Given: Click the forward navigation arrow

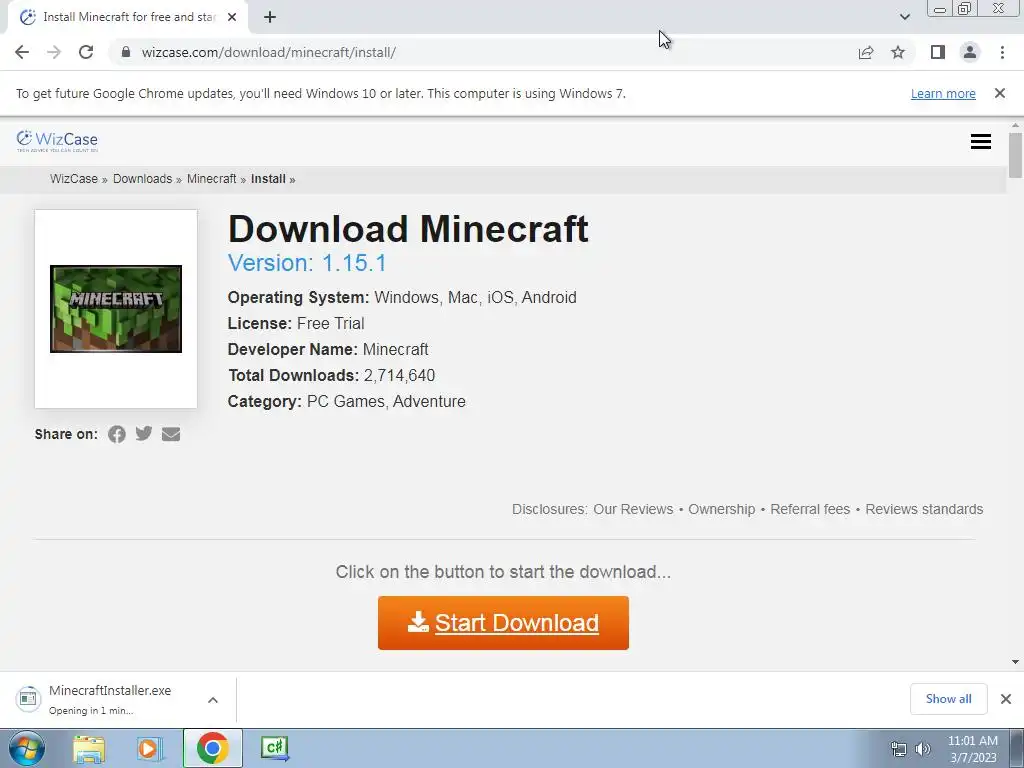Looking at the screenshot, I should (54, 52).
